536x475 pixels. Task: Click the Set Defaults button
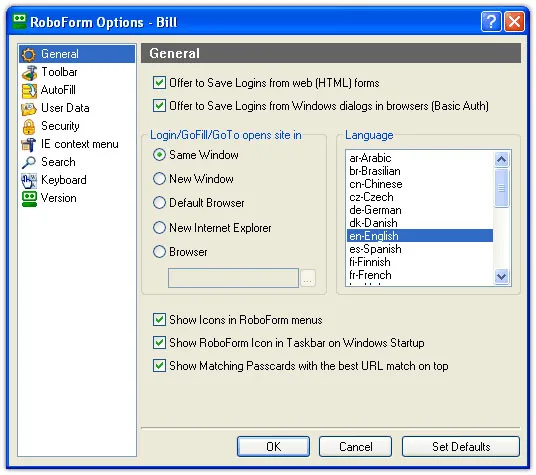[x=461, y=446]
